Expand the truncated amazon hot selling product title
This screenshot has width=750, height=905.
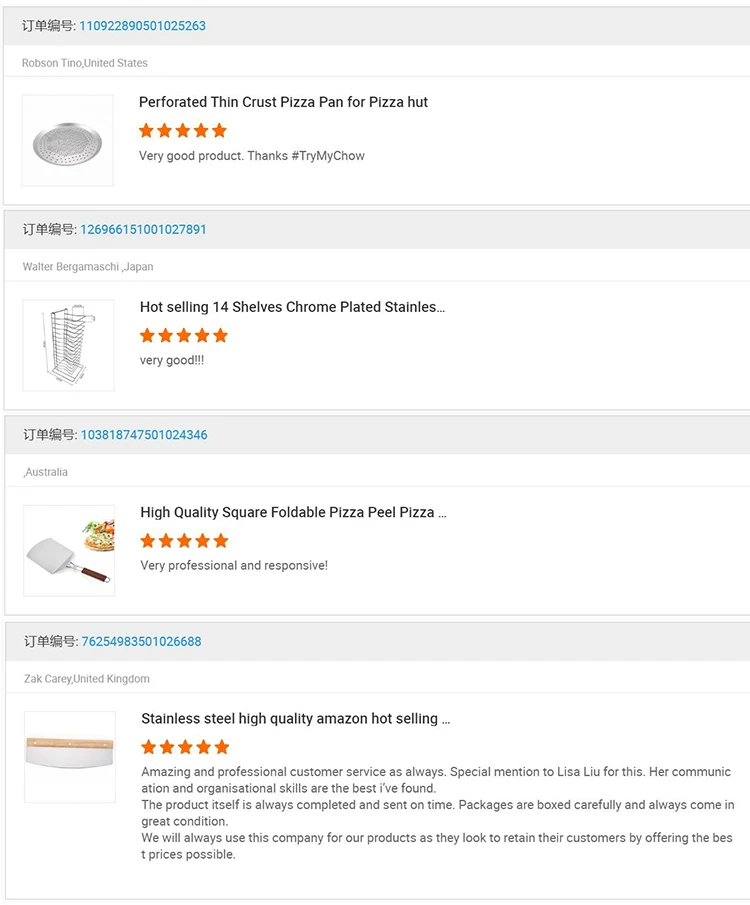(294, 718)
